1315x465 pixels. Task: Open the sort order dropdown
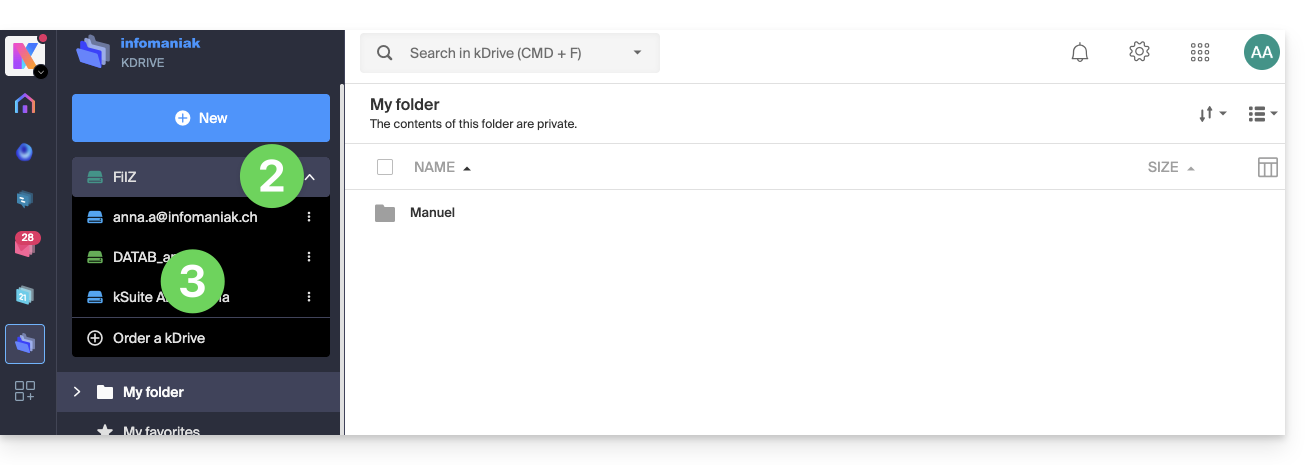click(x=1212, y=115)
